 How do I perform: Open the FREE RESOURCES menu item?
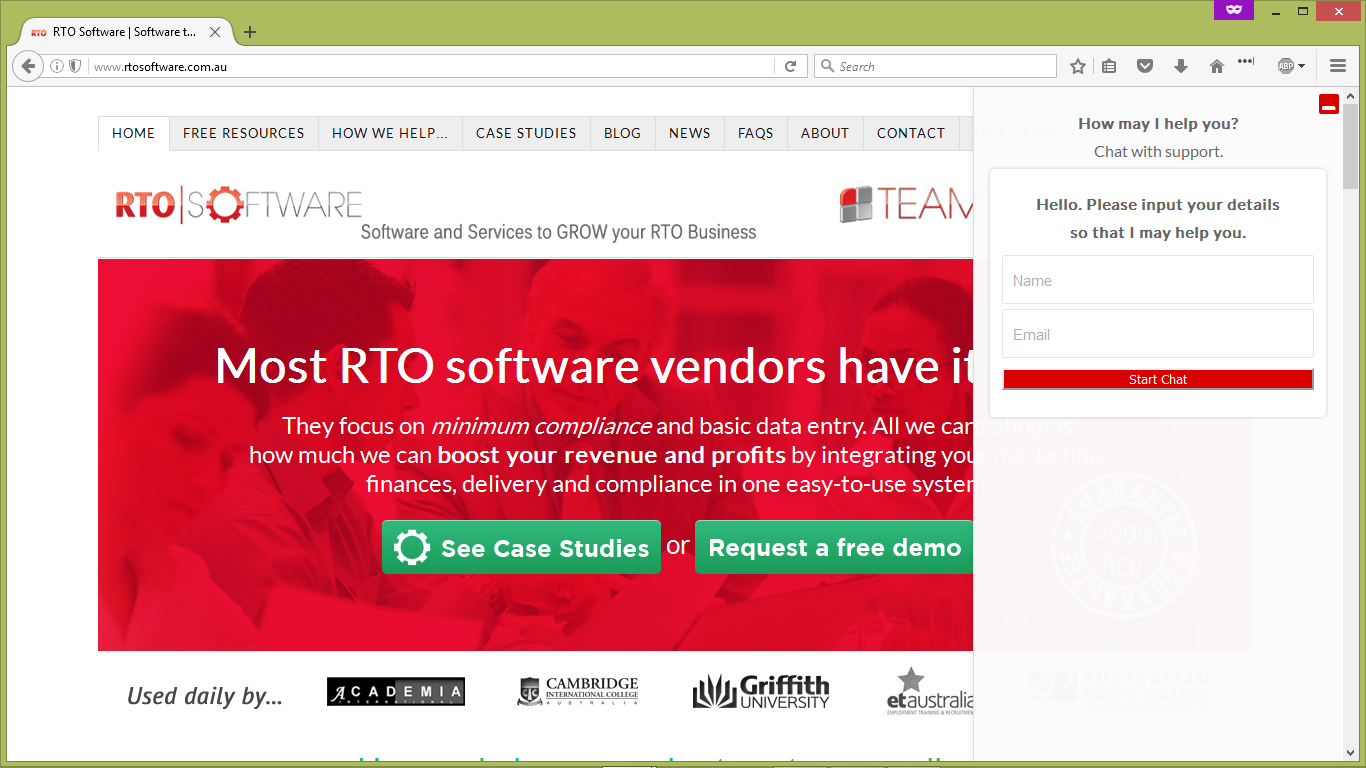244,133
